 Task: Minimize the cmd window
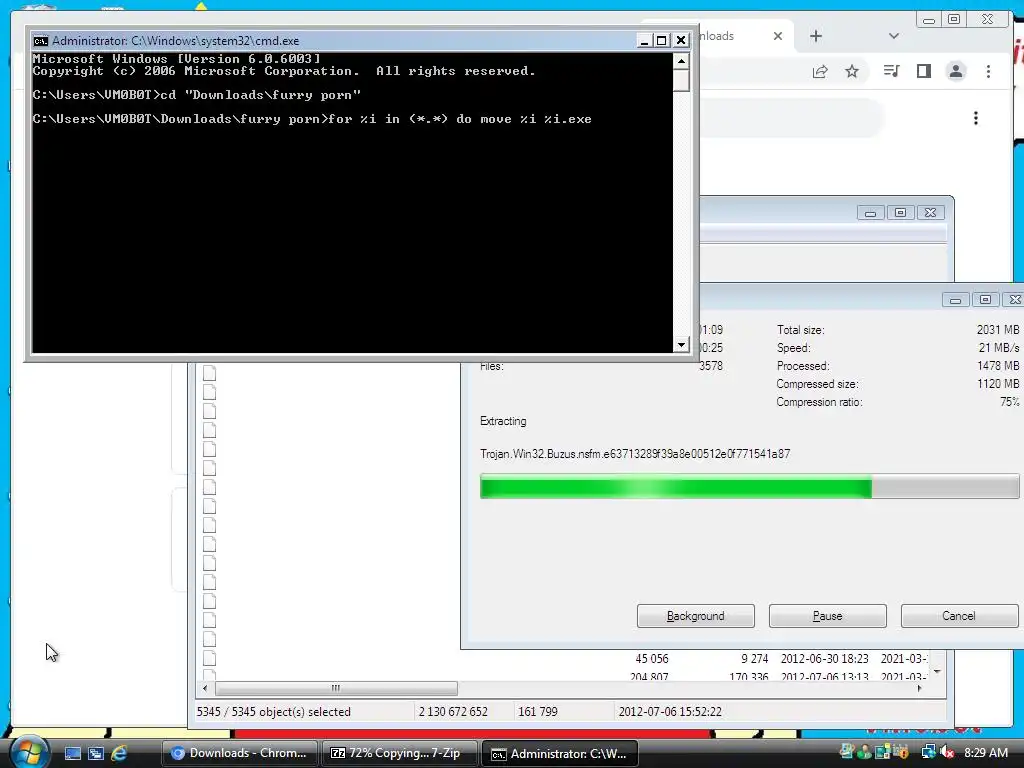click(x=644, y=40)
